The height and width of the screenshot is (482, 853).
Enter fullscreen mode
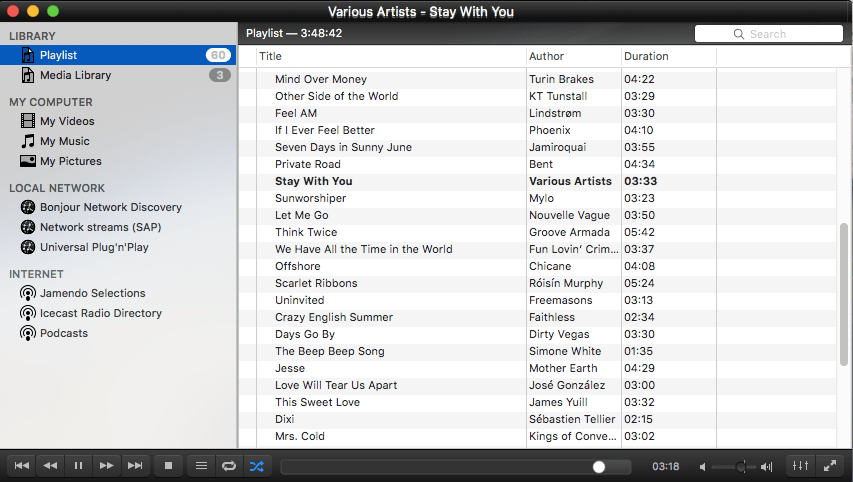[x=830, y=465]
